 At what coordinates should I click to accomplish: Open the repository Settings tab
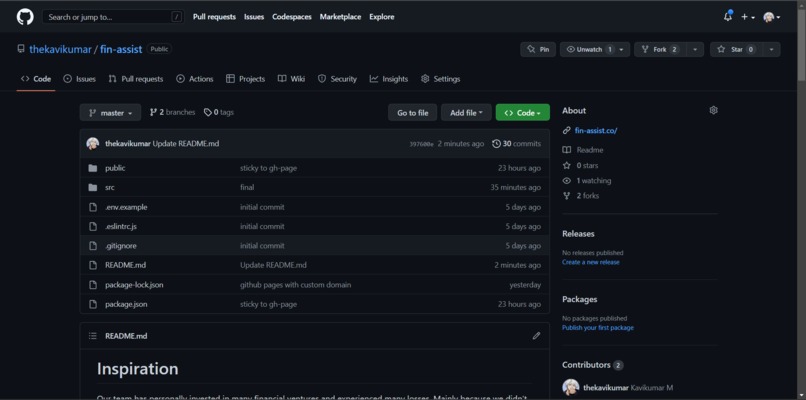pyautogui.click(x=441, y=79)
